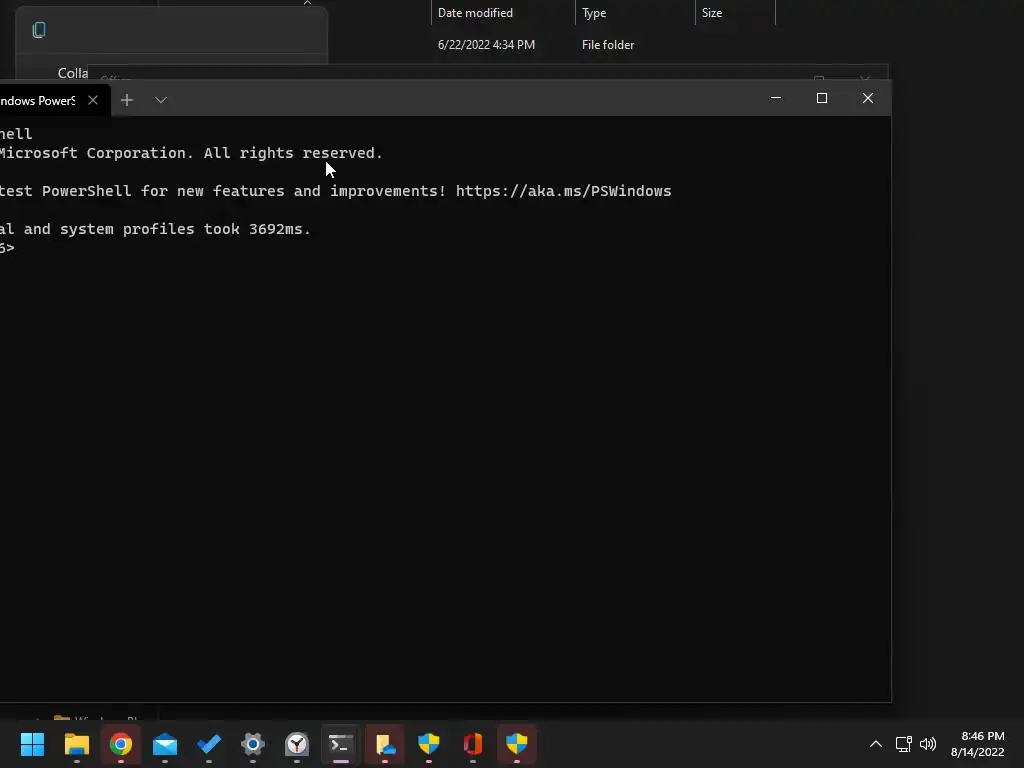Open the Windows Start menu
Viewport: 1024px width, 768px height.
pyautogui.click(x=33, y=744)
